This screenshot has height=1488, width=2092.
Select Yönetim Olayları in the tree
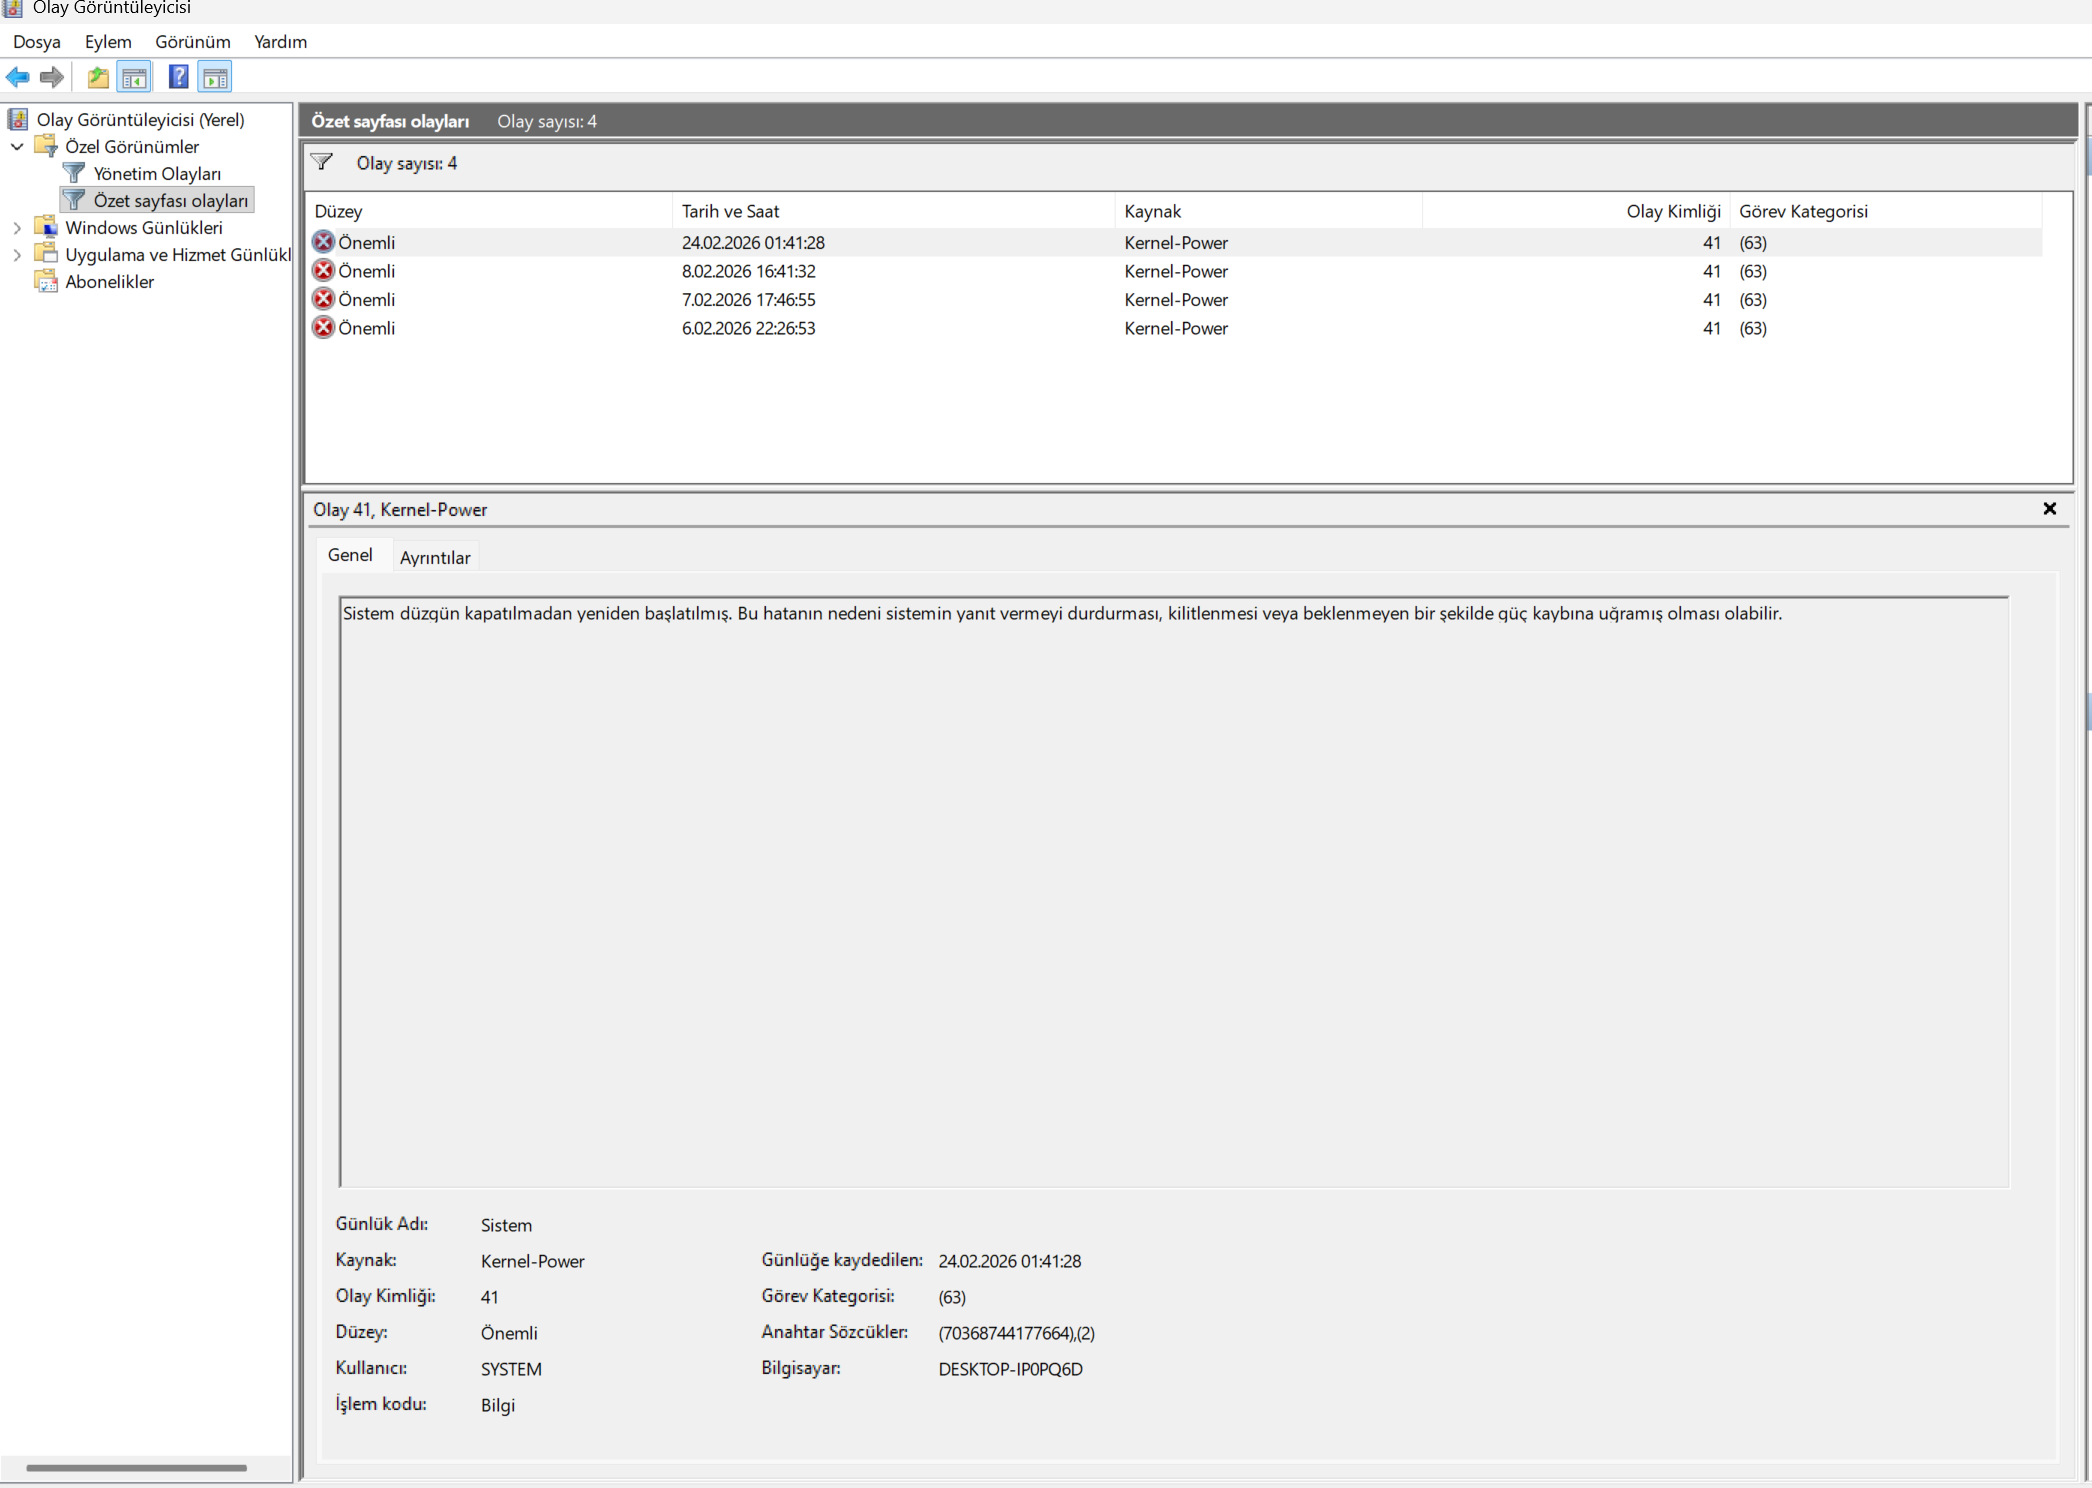157,174
